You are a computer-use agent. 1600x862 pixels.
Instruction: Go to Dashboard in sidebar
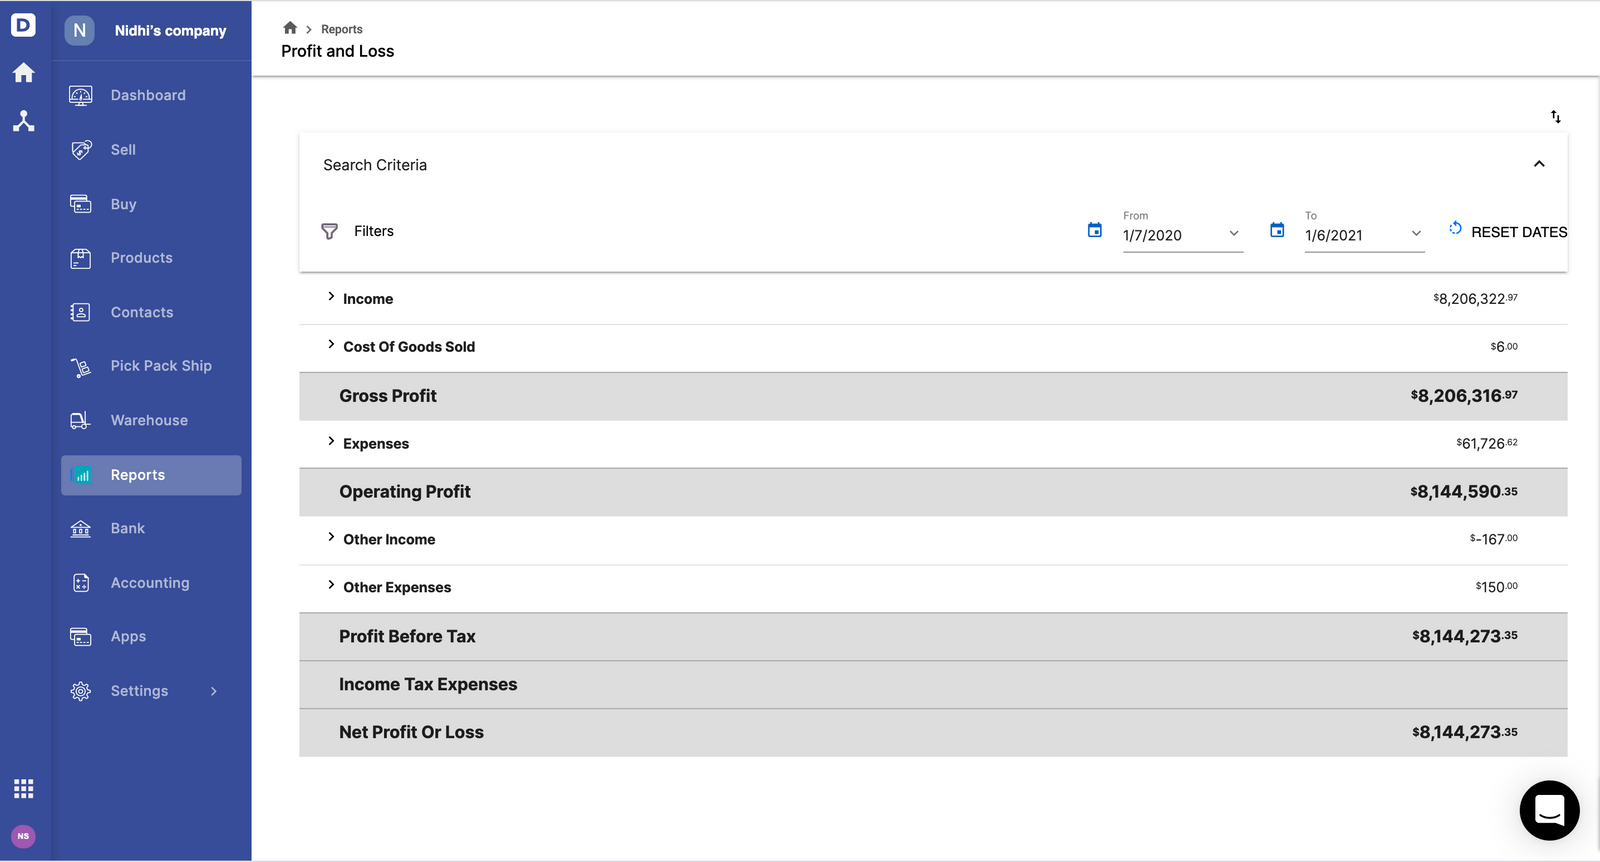(x=148, y=95)
